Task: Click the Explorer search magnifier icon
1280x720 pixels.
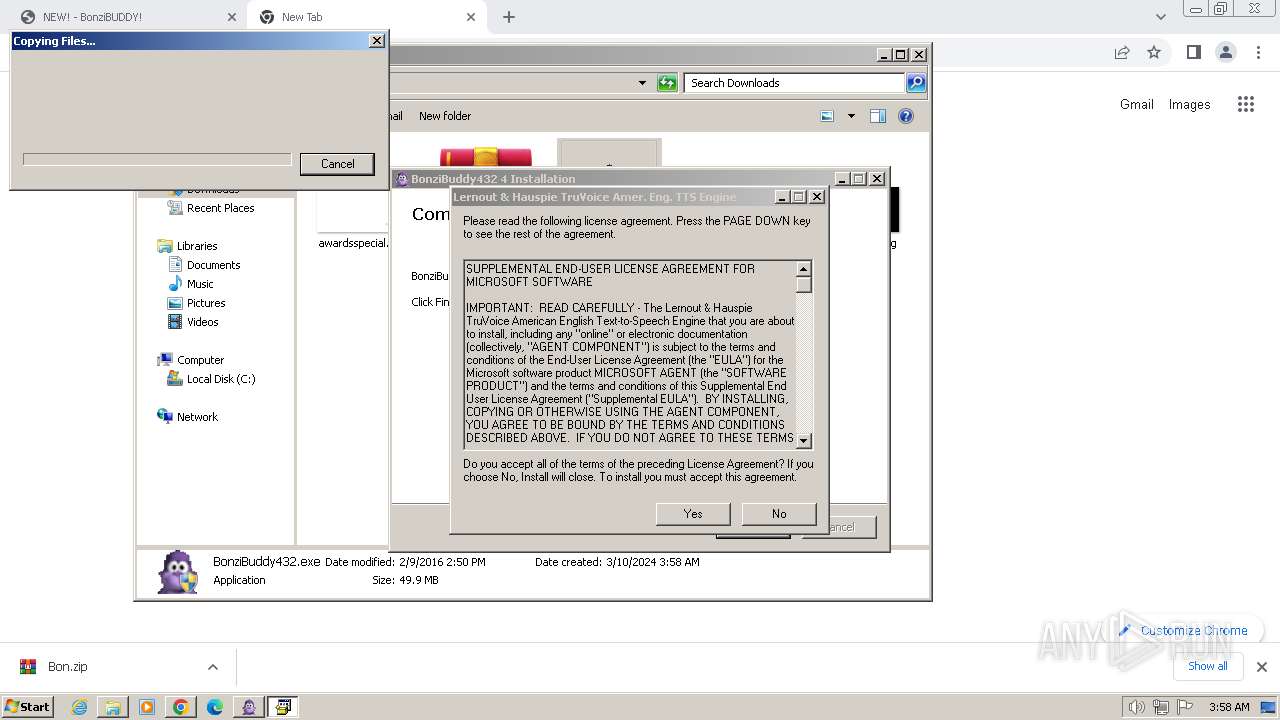Action: pyautogui.click(x=916, y=83)
